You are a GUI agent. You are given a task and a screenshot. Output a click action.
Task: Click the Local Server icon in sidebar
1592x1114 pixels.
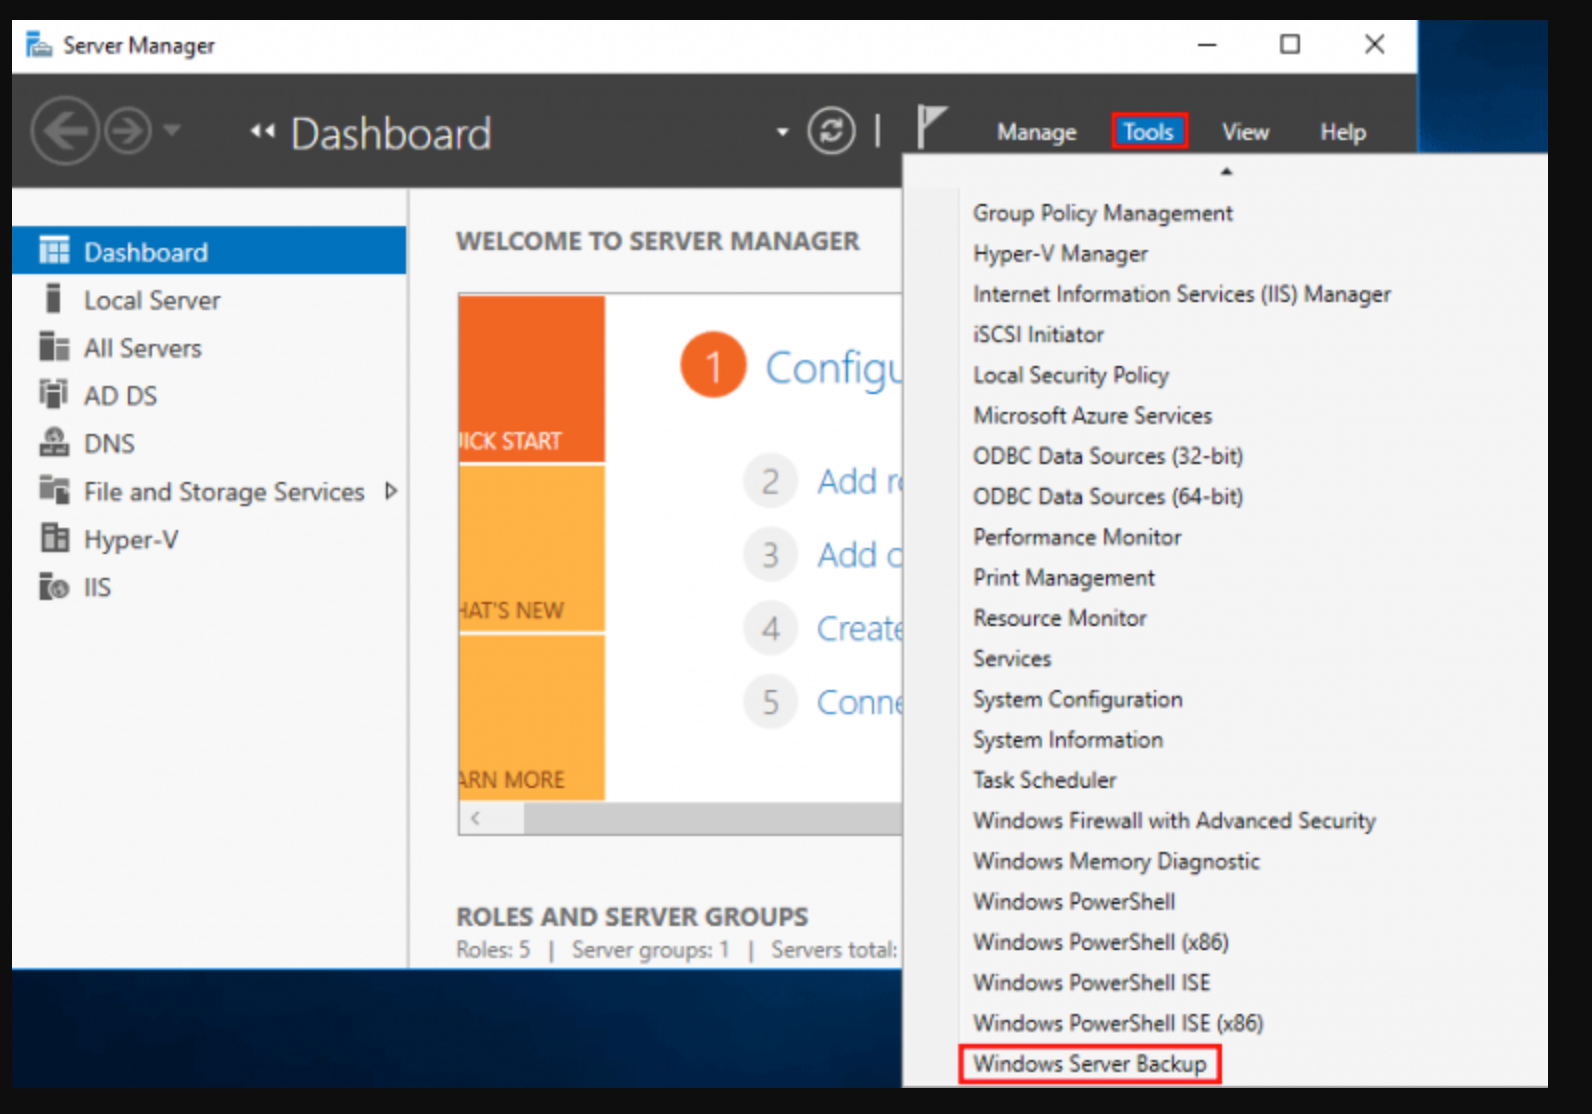[54, 299]
